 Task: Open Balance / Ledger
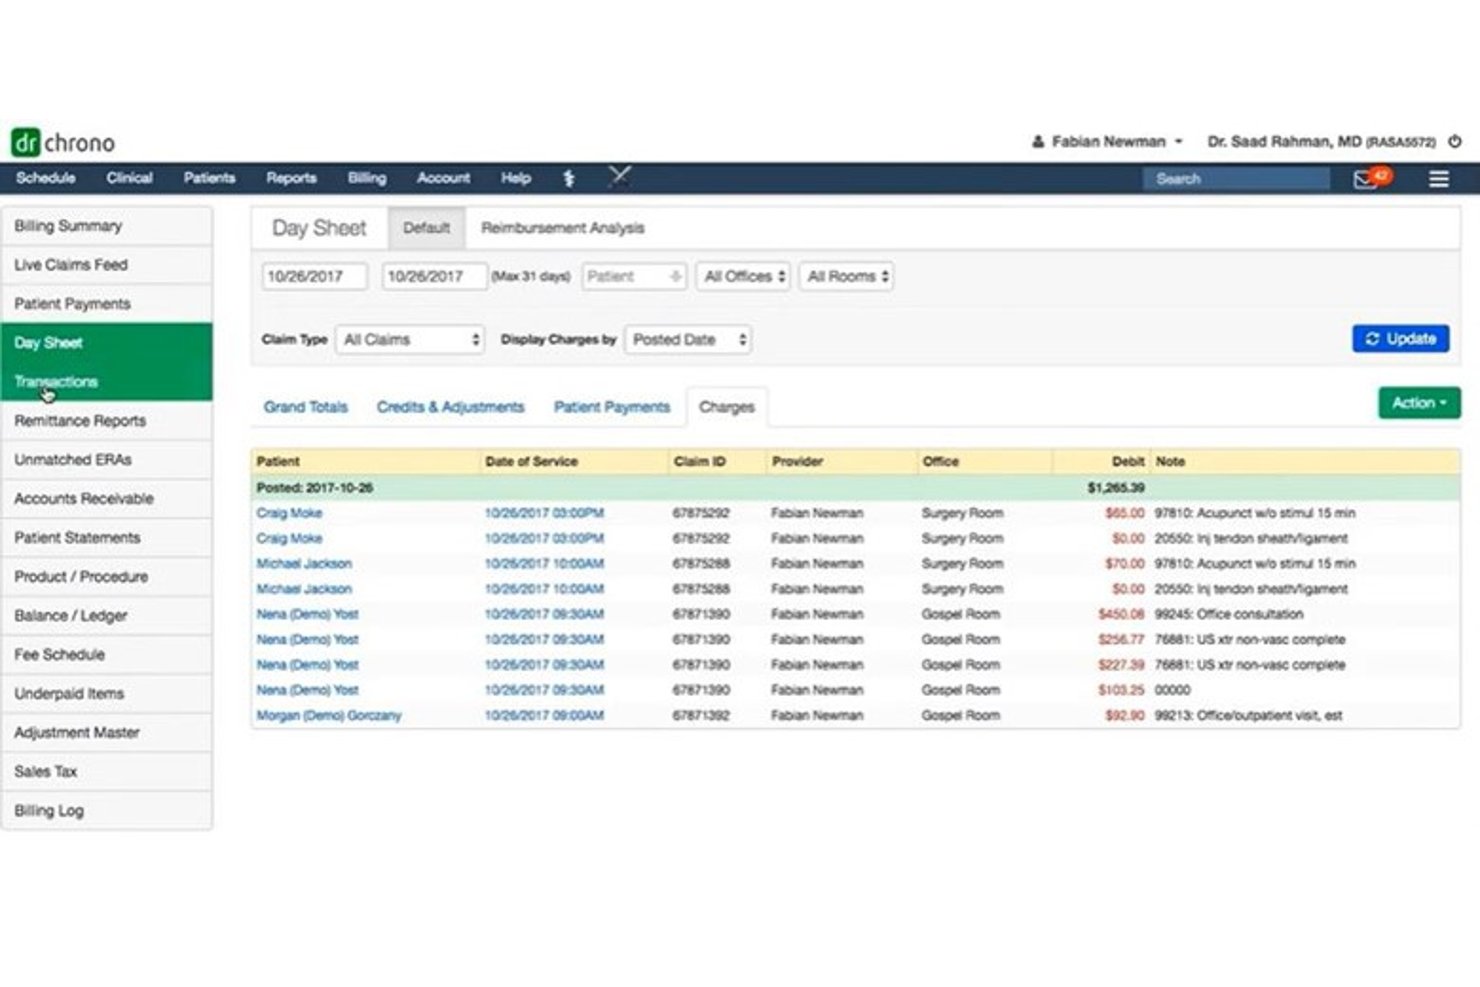(107, 616)
